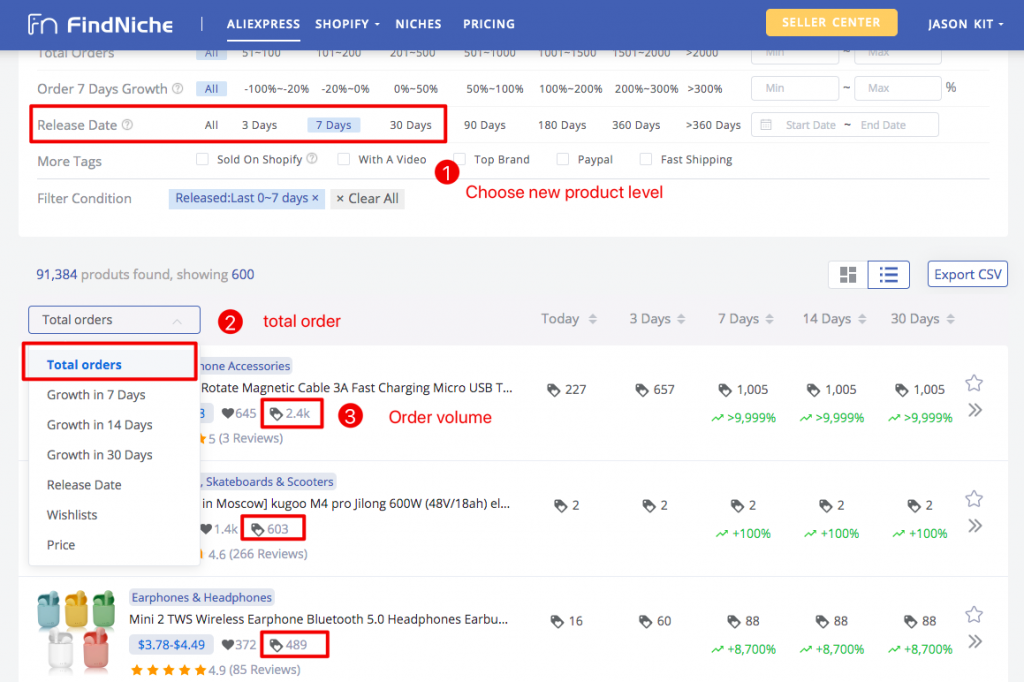Sort by 7 Days column arrows

[x=769, y=319]
